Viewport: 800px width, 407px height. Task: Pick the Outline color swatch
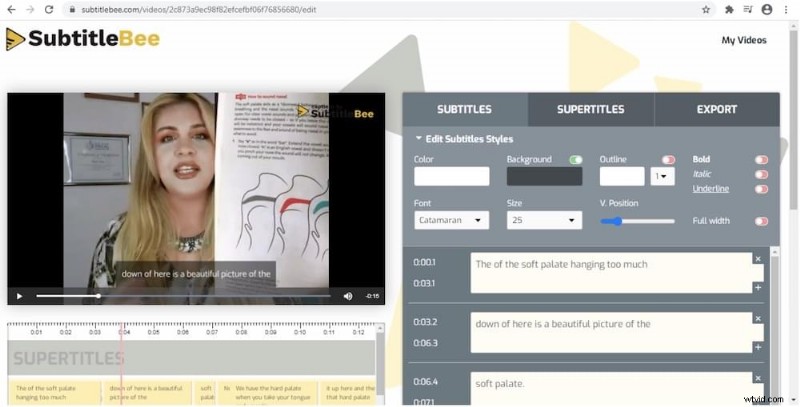pos(622,176)
